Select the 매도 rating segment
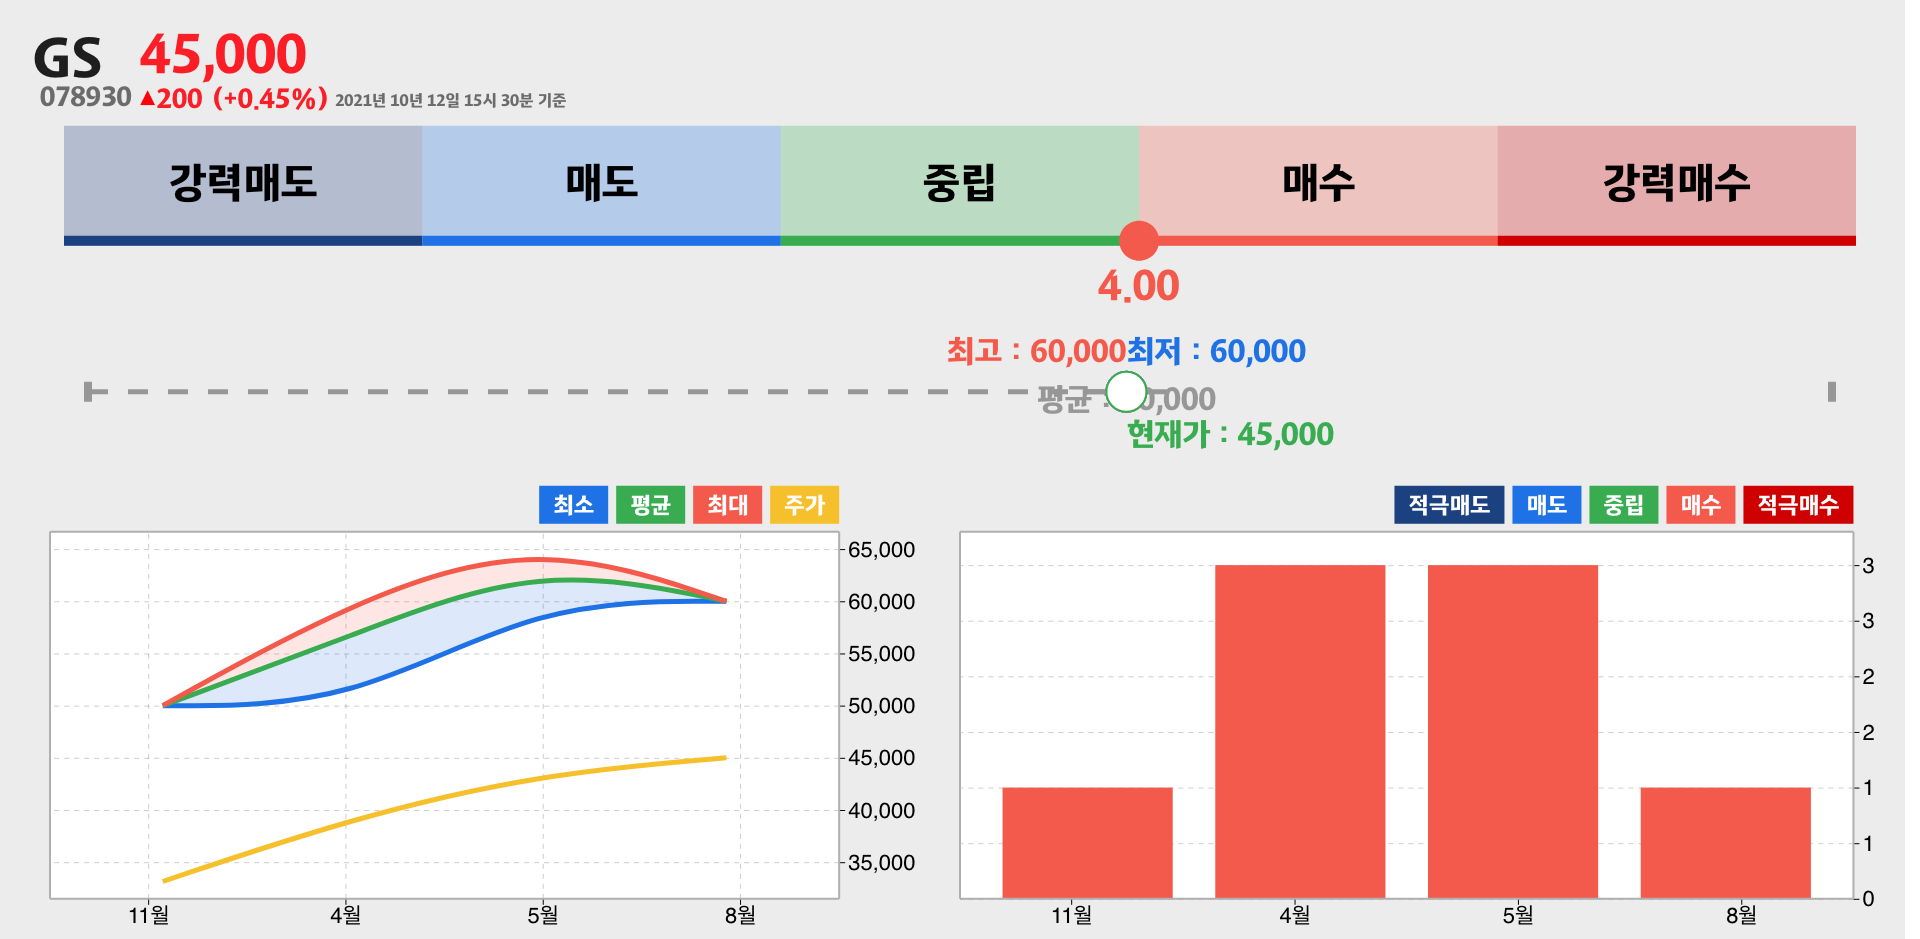This screenshot has width=1920, height=939. click(x=601, y=185)
